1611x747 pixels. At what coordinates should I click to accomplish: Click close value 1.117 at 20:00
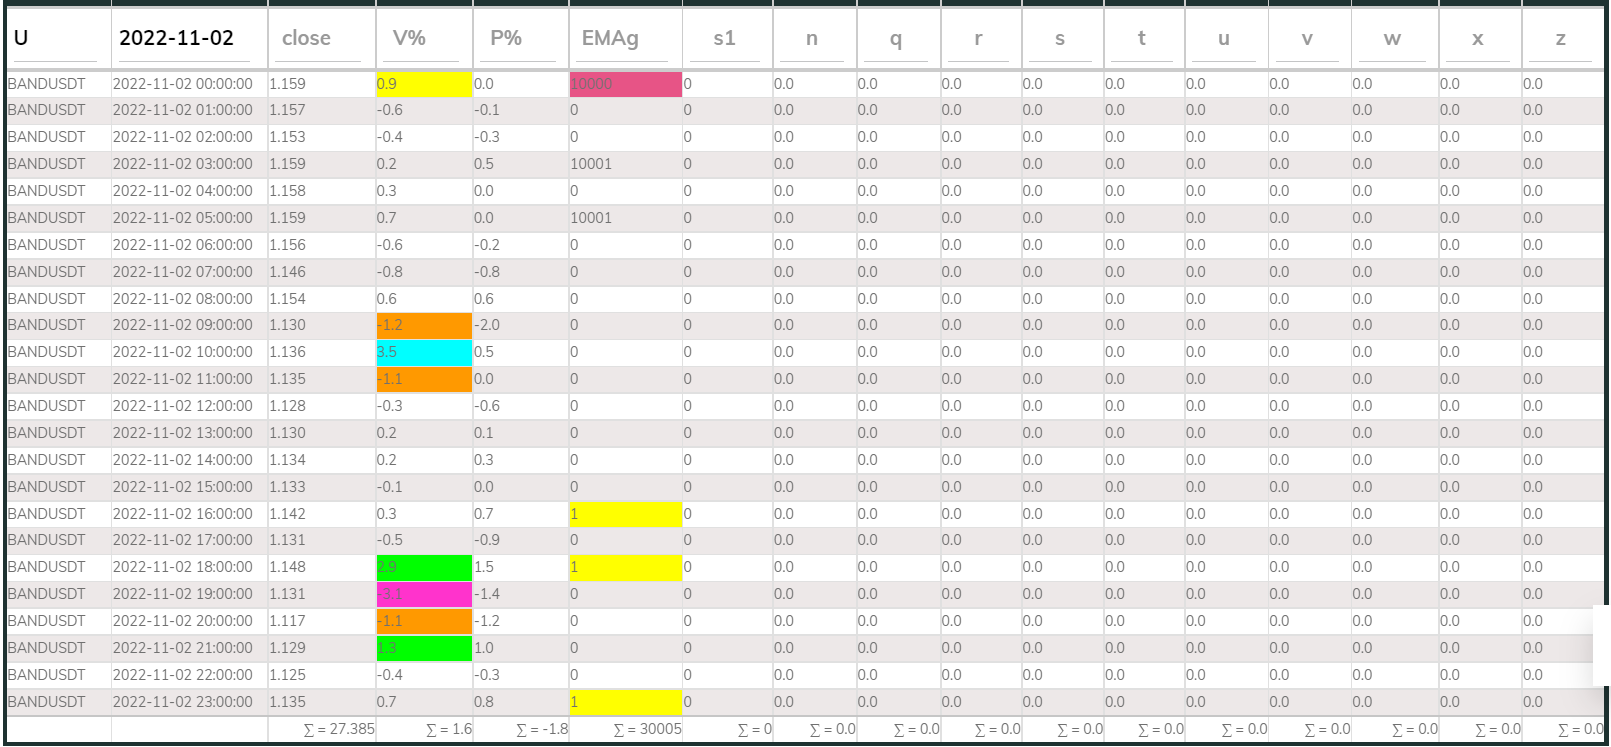coord(322,621)
